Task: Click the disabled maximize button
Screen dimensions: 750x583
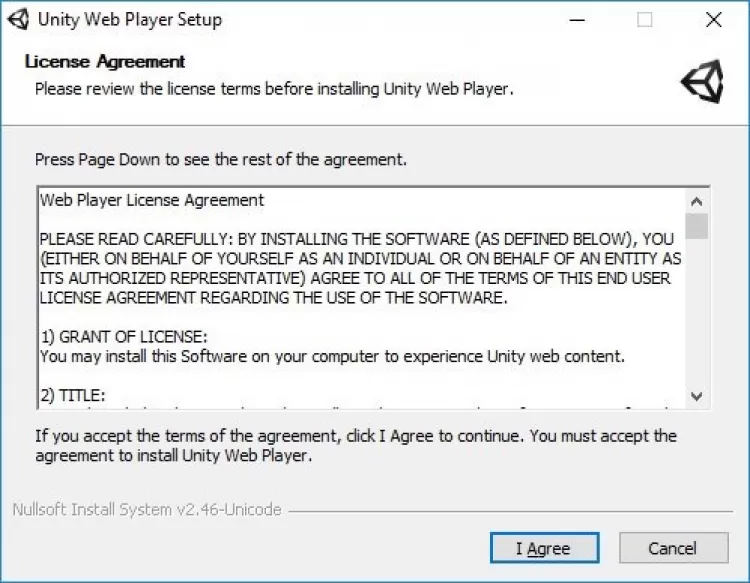Action: (x=645, y=19)
